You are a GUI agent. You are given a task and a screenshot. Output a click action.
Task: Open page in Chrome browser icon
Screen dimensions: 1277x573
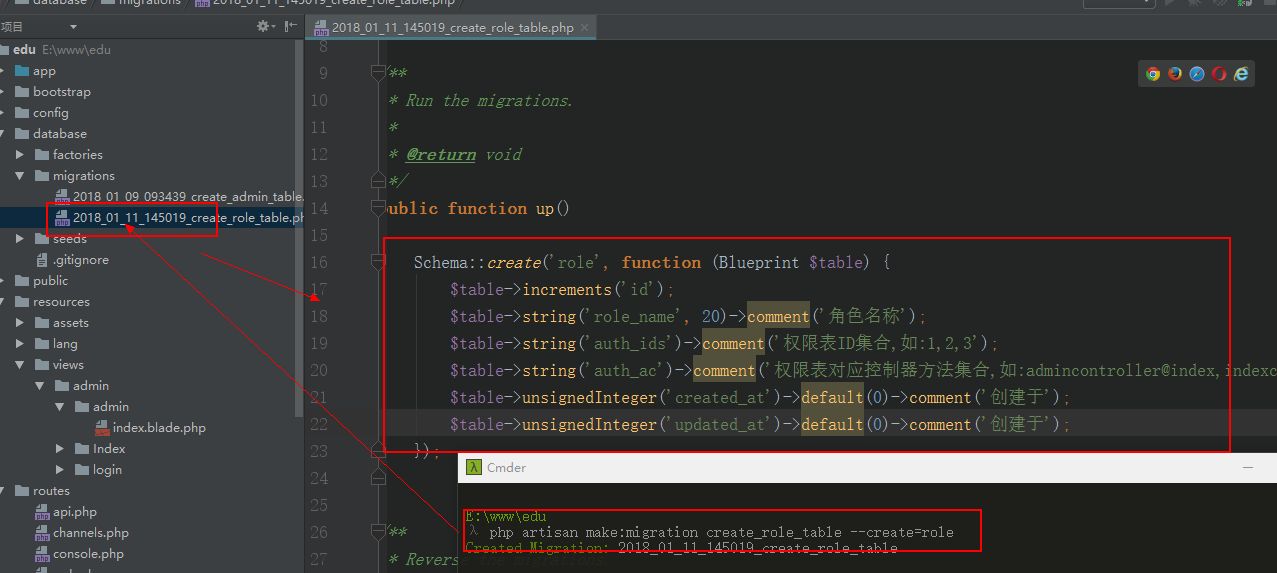[x=1153, y=73]
